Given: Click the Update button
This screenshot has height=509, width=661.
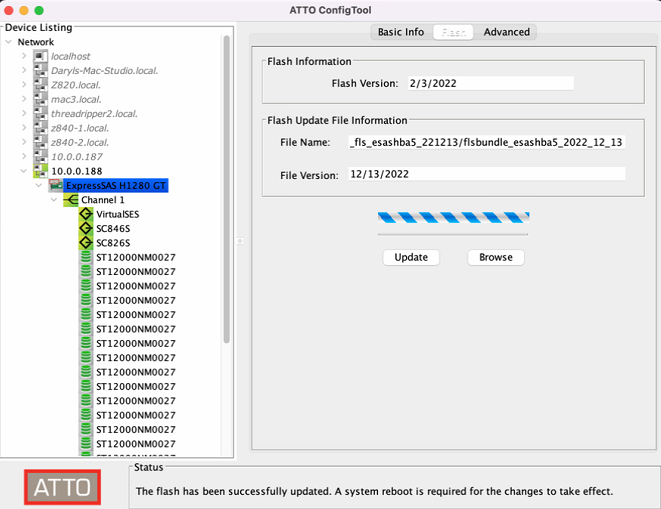Looking at the screenshot, I should pyautogui.click(x=411, y=257).
